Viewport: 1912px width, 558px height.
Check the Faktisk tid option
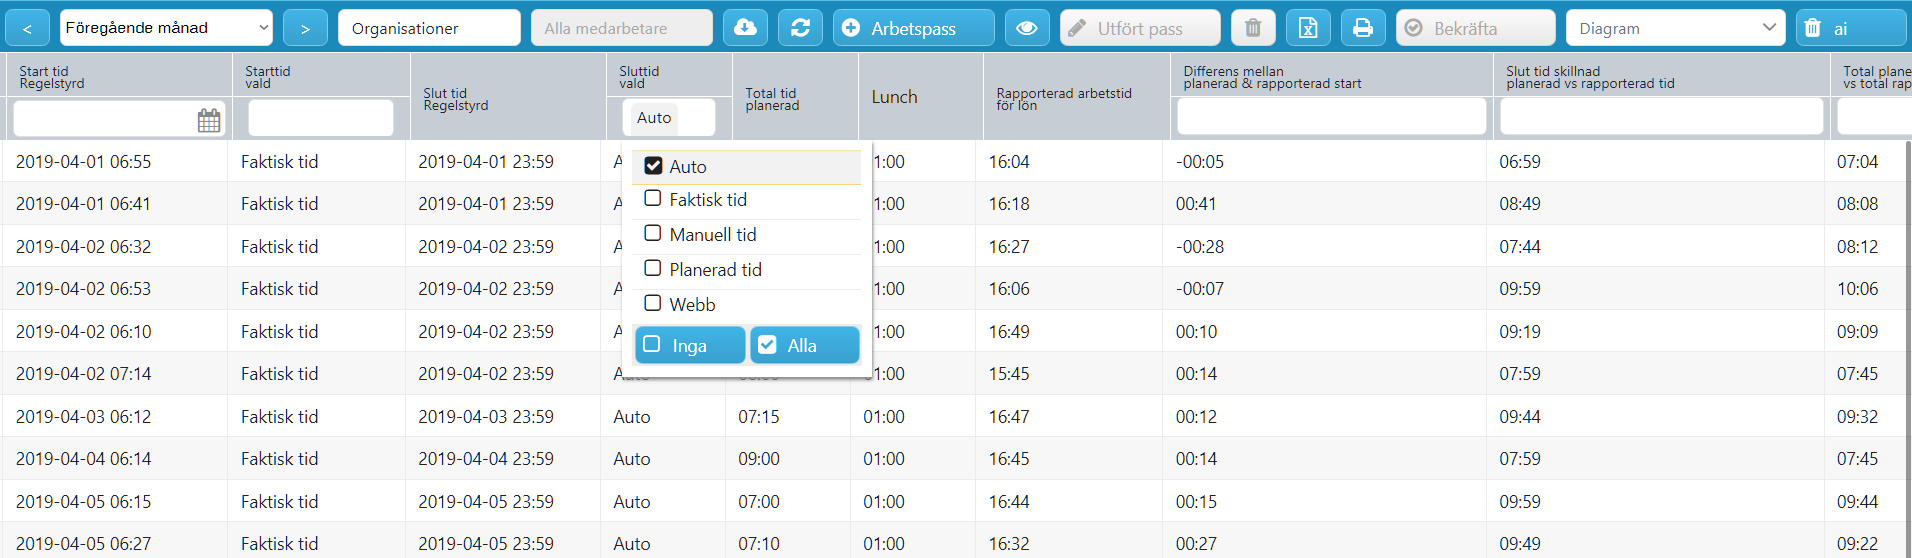653,199
